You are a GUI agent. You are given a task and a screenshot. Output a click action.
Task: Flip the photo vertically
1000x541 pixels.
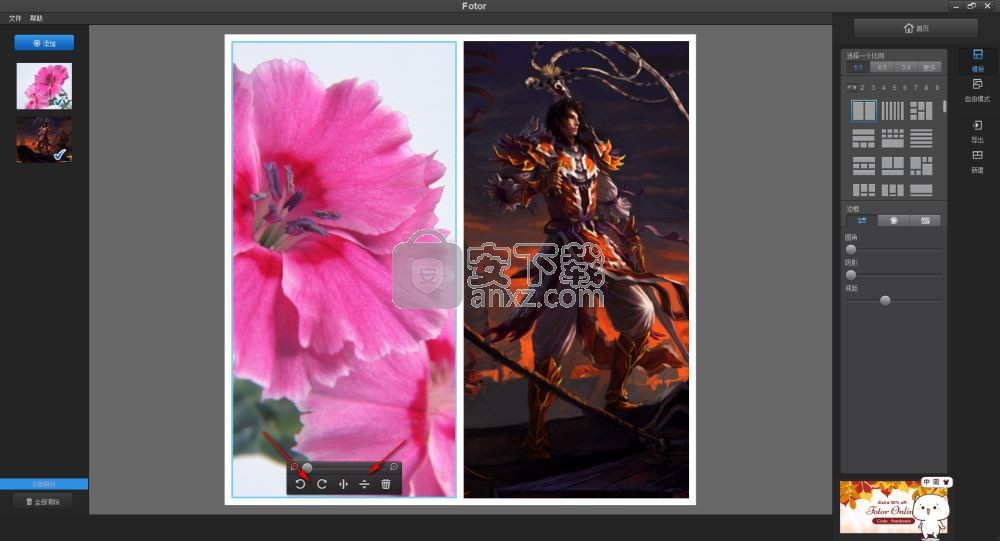tap(364, 484)
